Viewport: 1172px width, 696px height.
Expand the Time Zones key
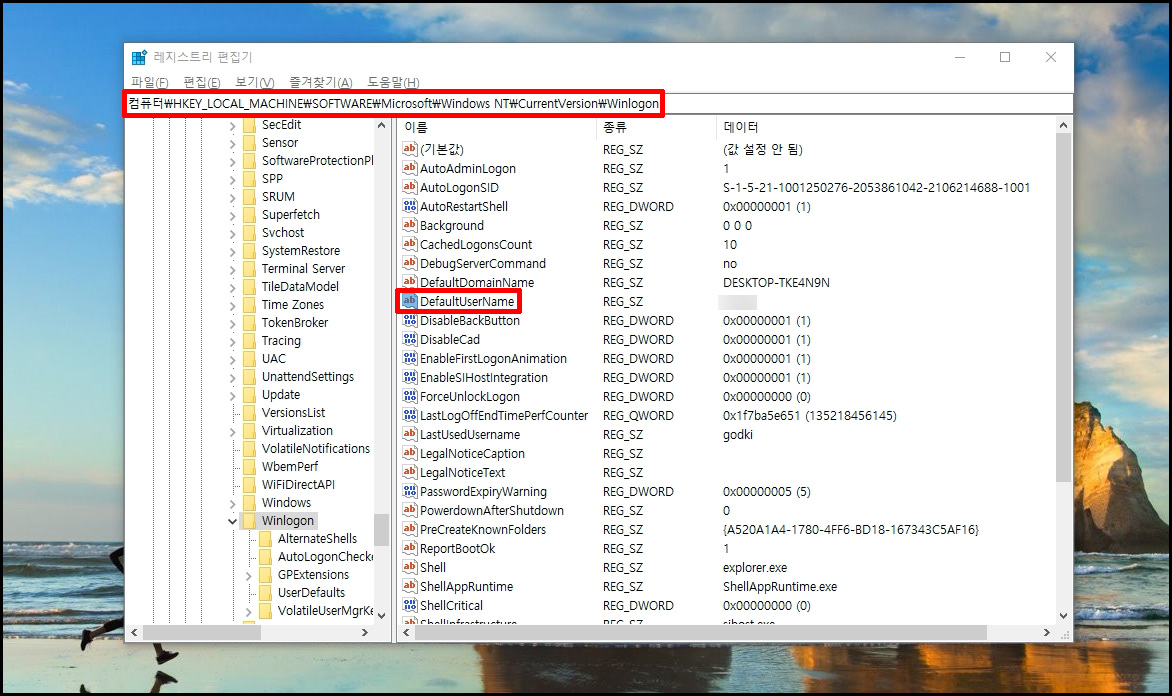click(232, 305)
